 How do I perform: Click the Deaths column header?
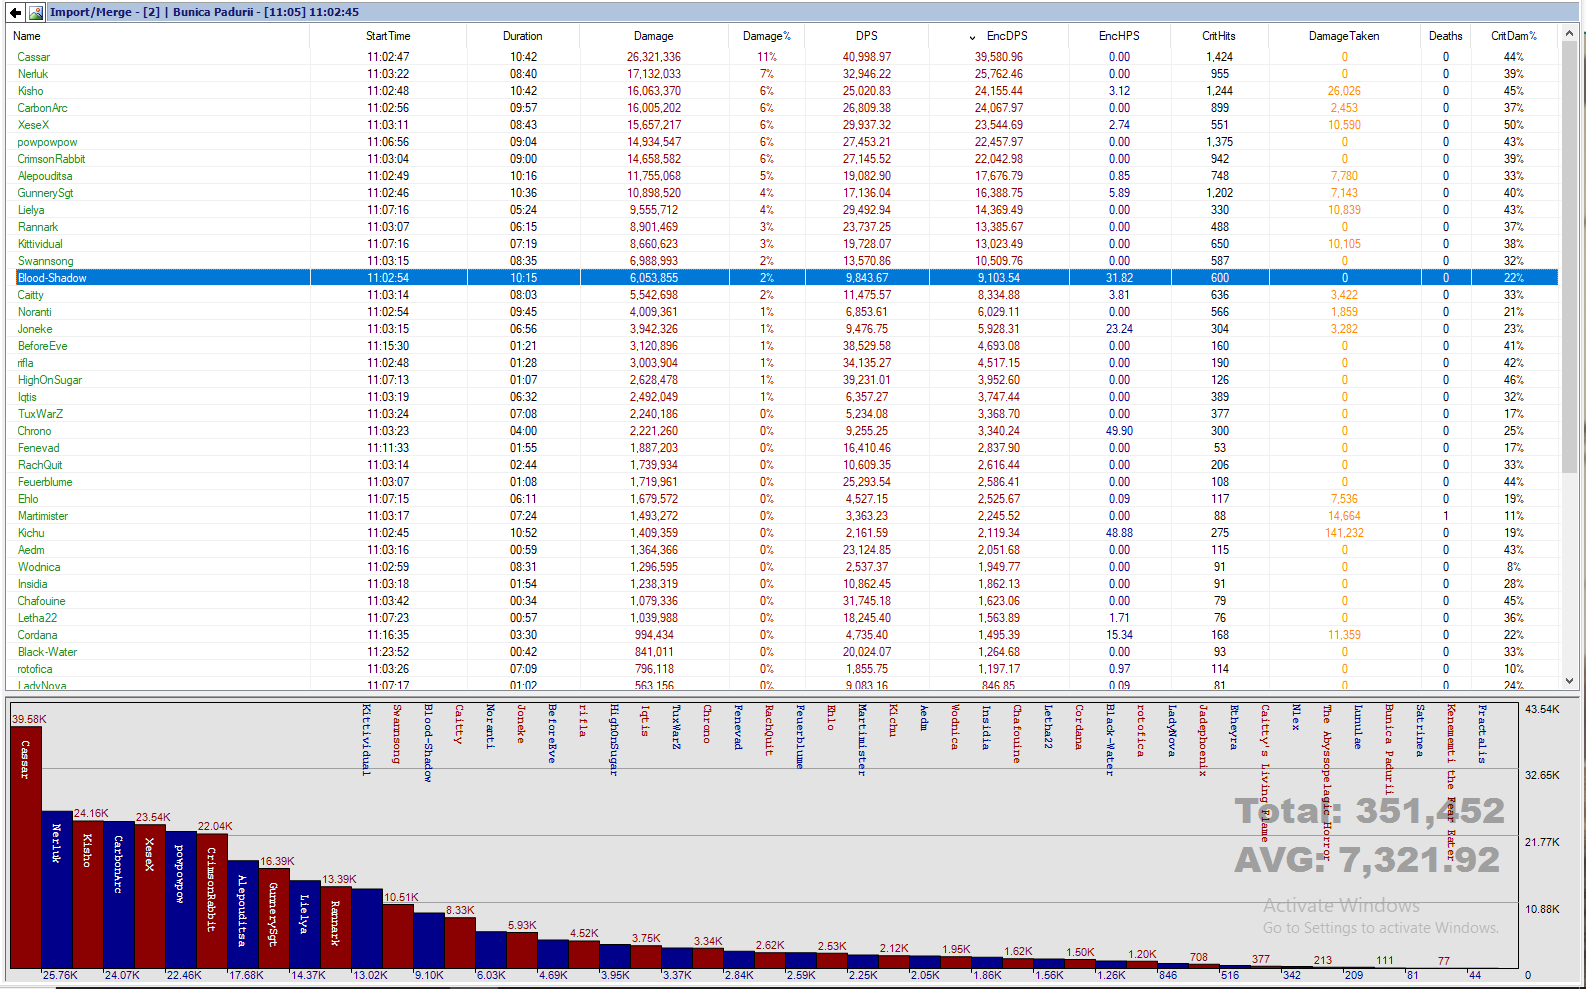[x=1445, y=36]
